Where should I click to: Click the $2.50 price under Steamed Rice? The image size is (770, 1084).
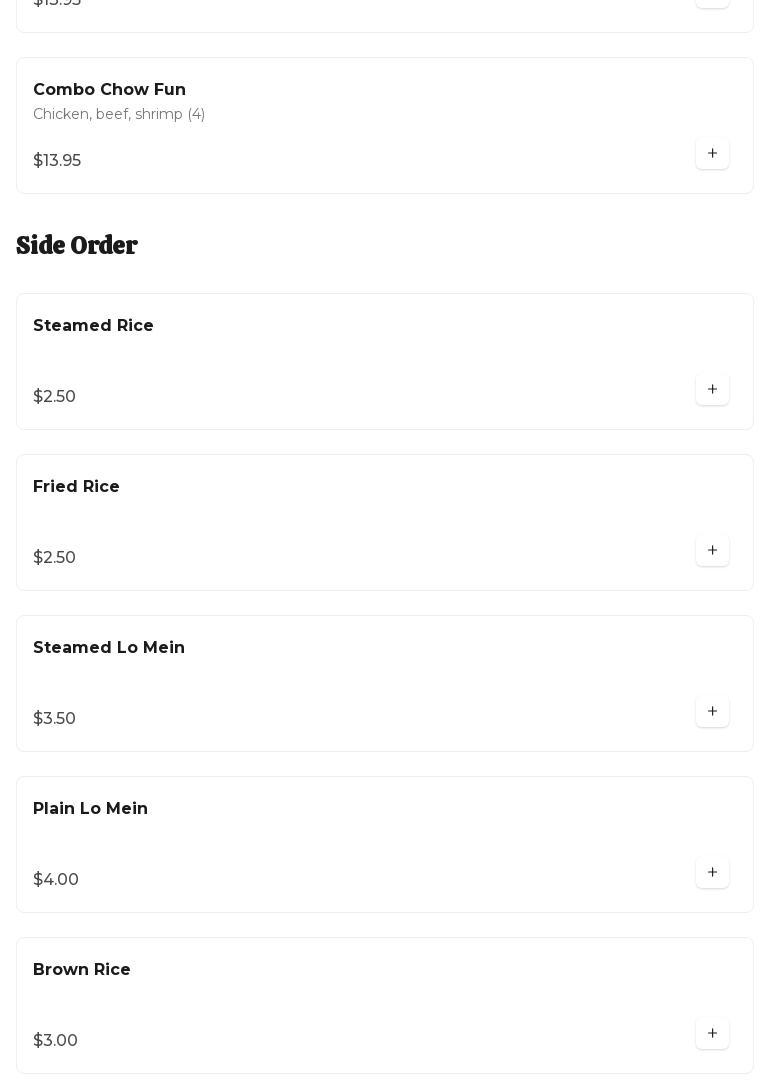click(x=55, y=397)
